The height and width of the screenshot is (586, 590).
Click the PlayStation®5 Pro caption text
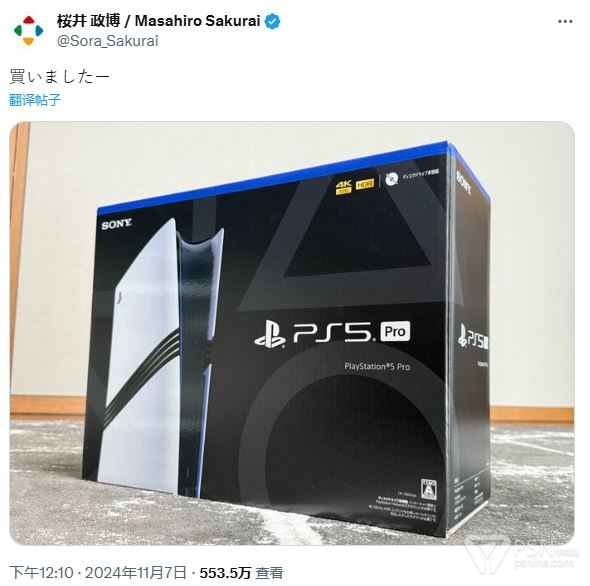377,366
